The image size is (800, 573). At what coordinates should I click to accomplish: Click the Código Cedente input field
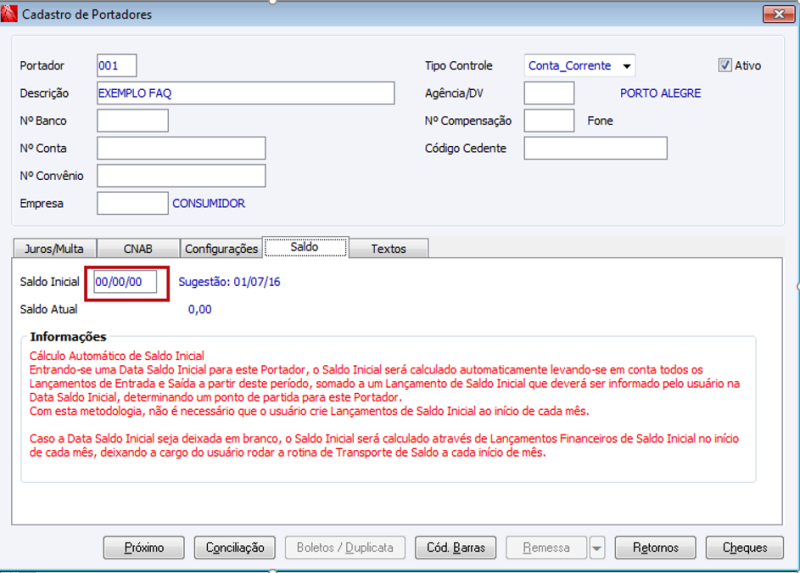pos(595,148)
